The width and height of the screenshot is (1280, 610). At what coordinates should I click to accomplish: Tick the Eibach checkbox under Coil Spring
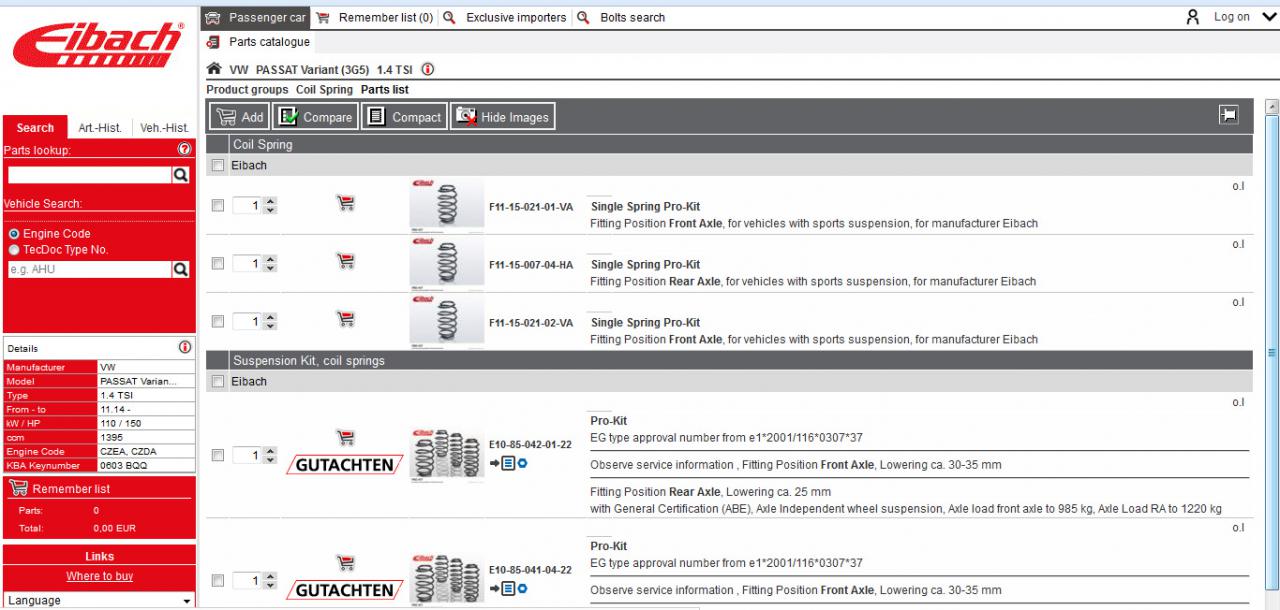pos(218,166)
